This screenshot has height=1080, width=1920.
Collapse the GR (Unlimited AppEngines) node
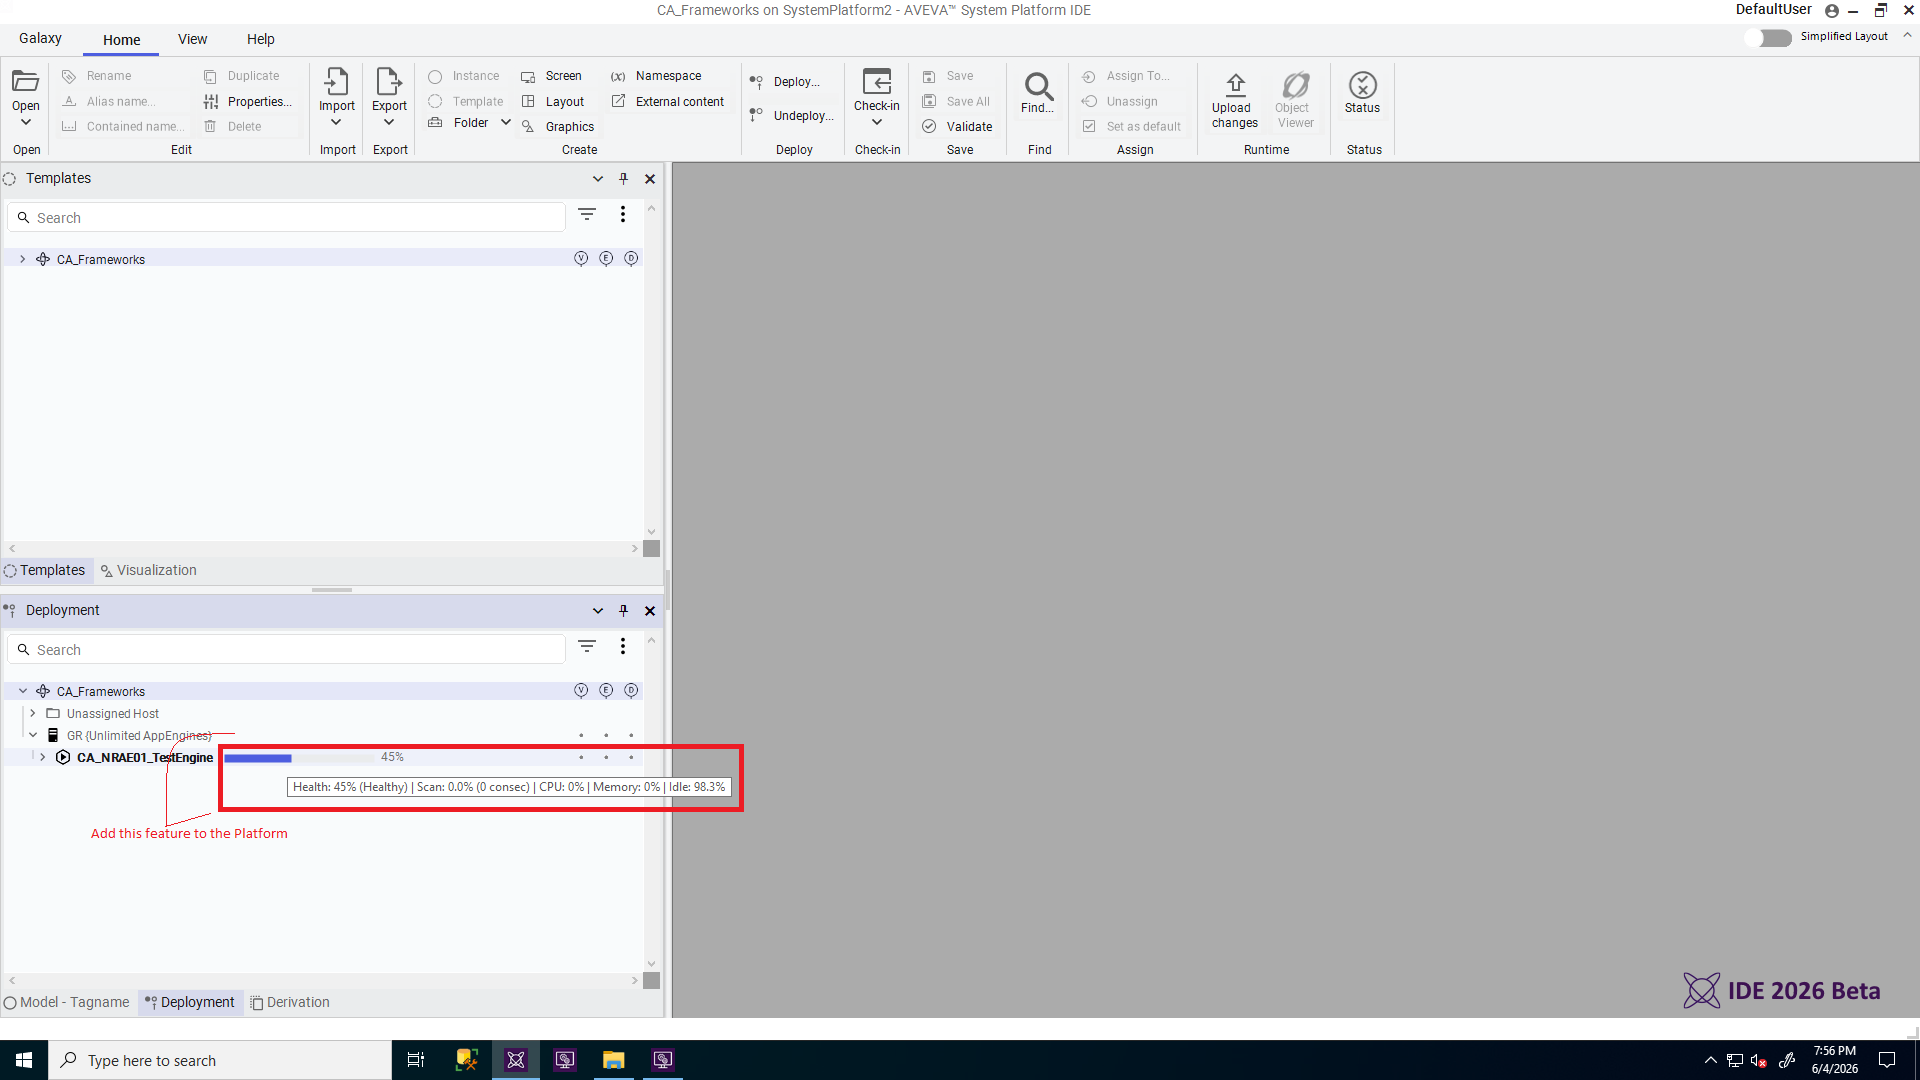pyautogui.click(x=33, y=736)
